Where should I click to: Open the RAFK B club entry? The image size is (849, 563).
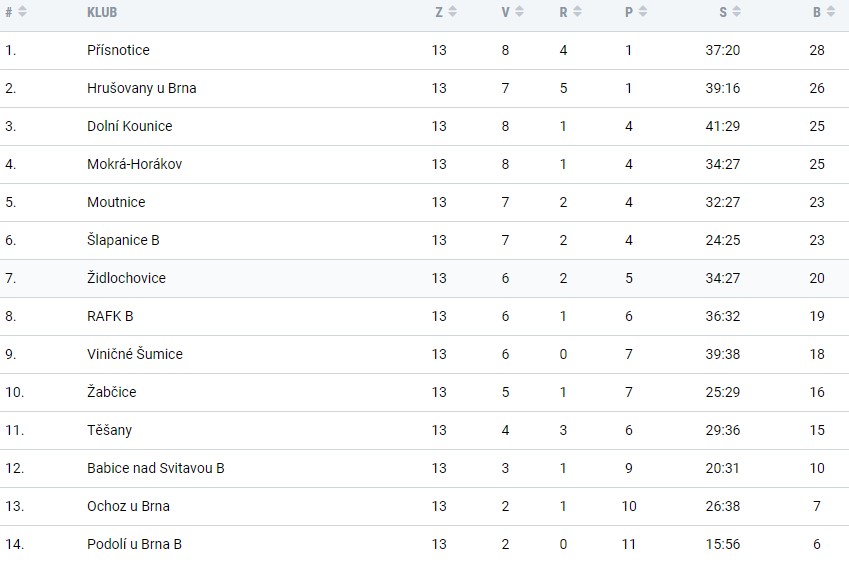coord(110,316)
